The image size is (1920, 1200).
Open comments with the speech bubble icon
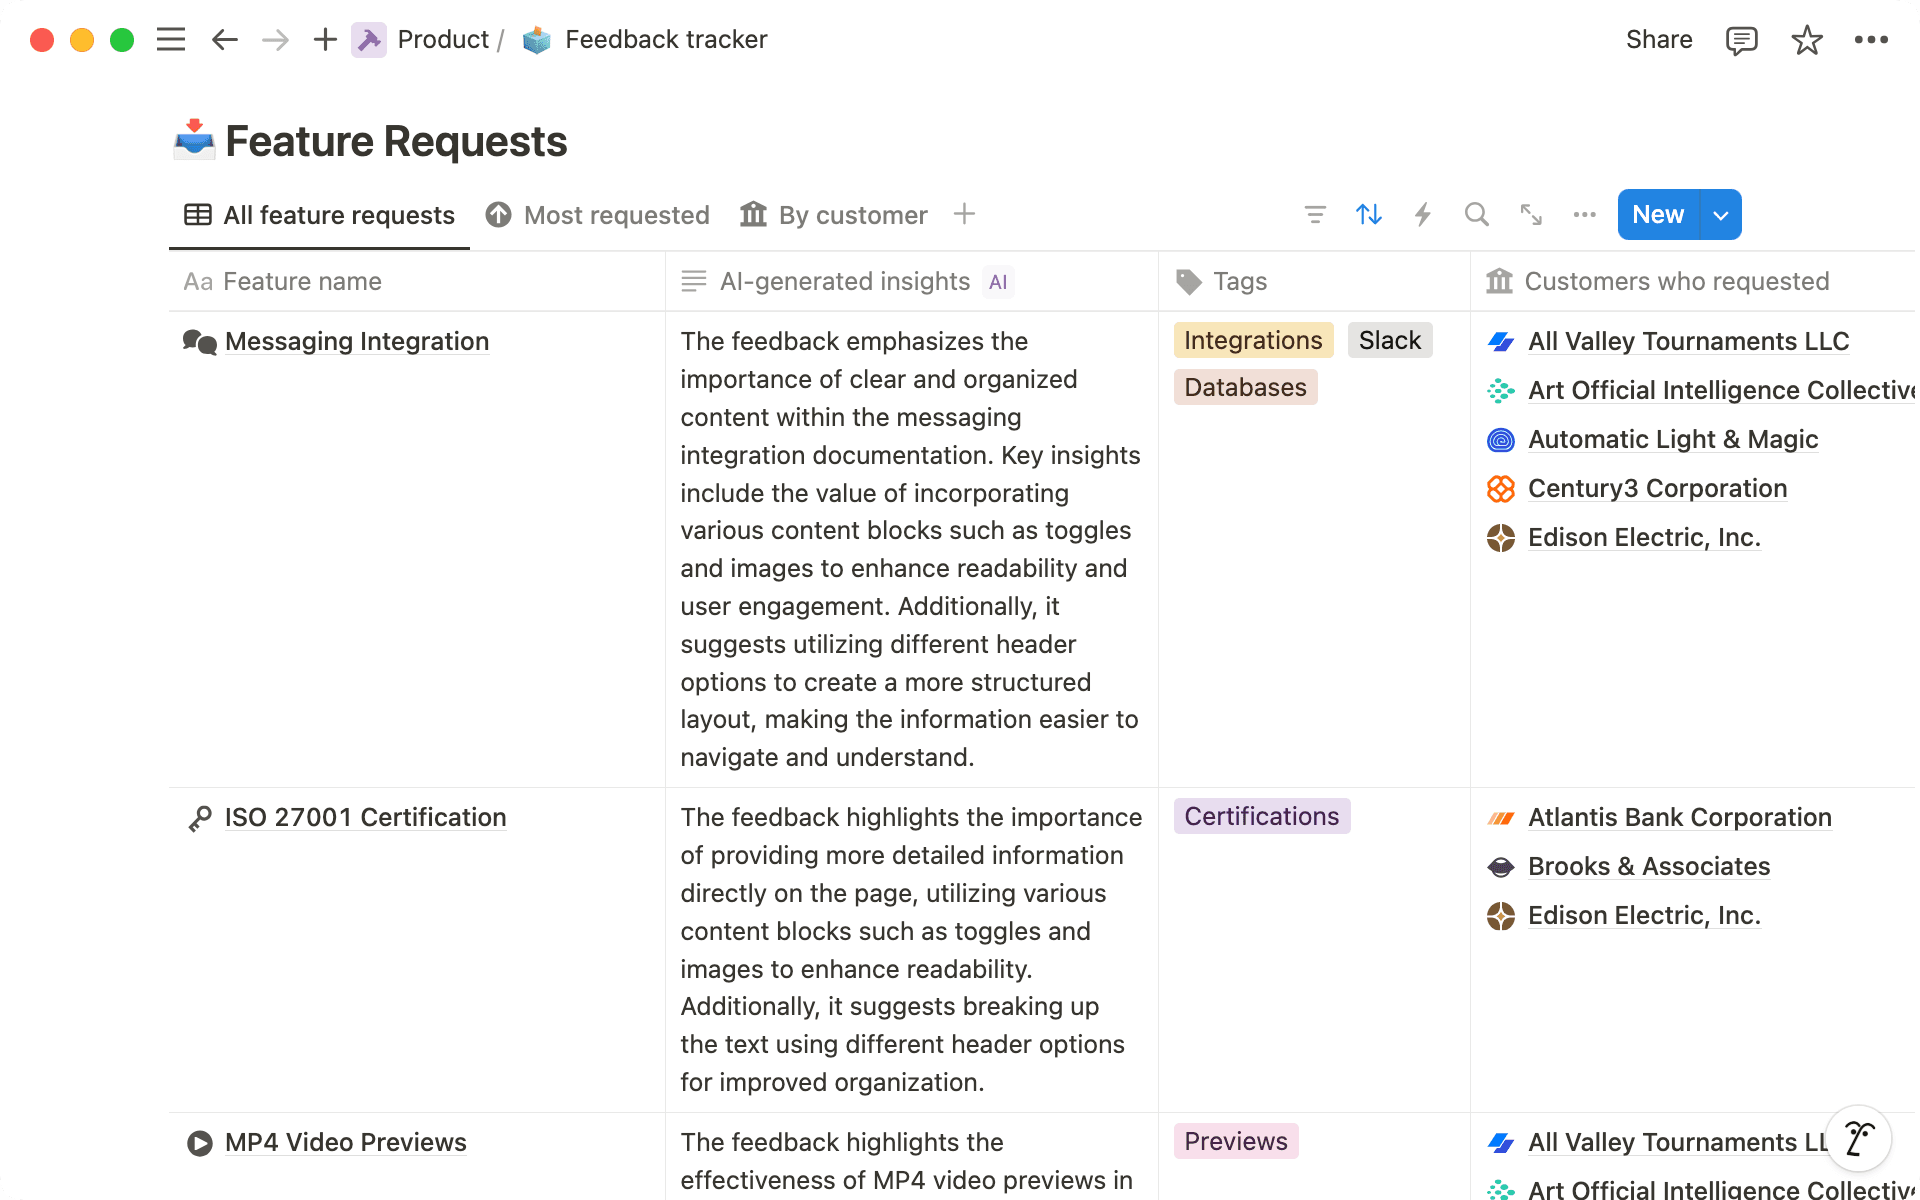[1740, 39]
